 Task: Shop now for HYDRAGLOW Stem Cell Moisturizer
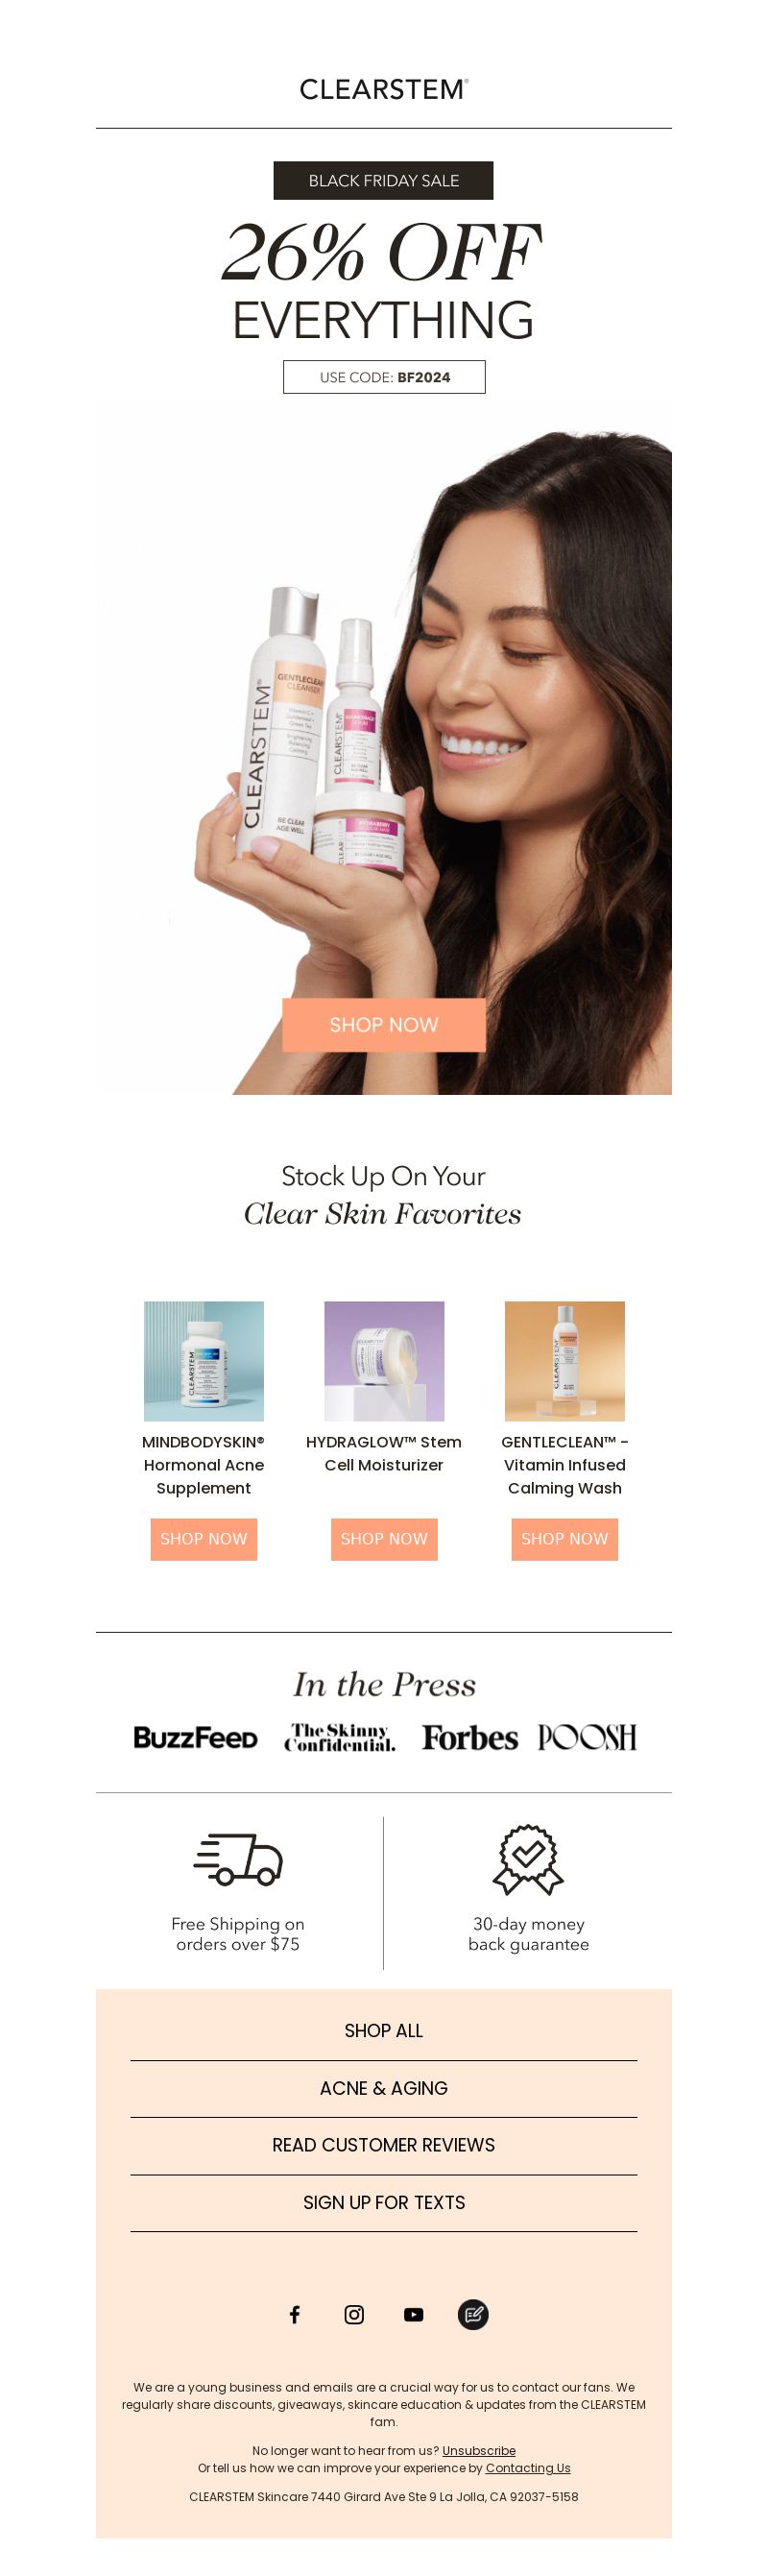click(384, 1539)
